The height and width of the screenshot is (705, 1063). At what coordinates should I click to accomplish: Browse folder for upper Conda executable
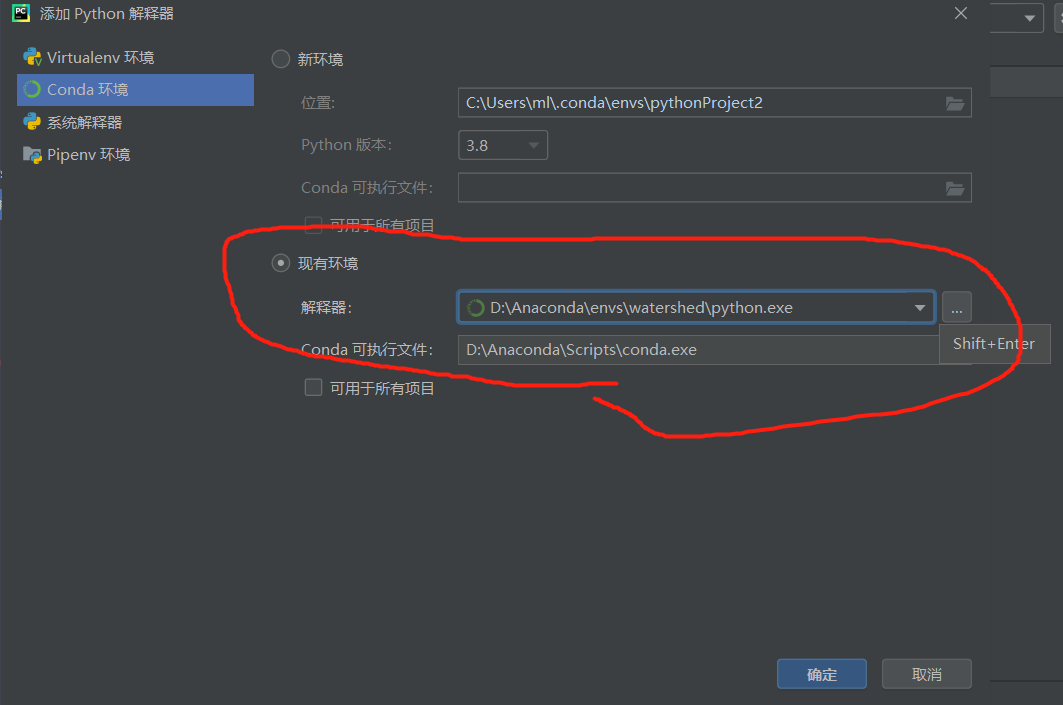(x=955, y=188)
